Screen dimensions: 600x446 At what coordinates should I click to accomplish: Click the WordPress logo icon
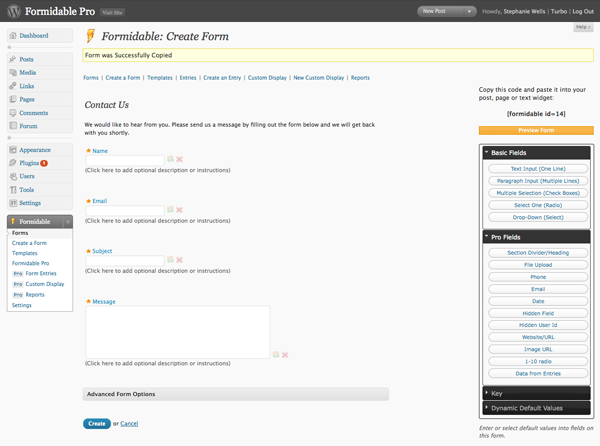pos(14,11)
